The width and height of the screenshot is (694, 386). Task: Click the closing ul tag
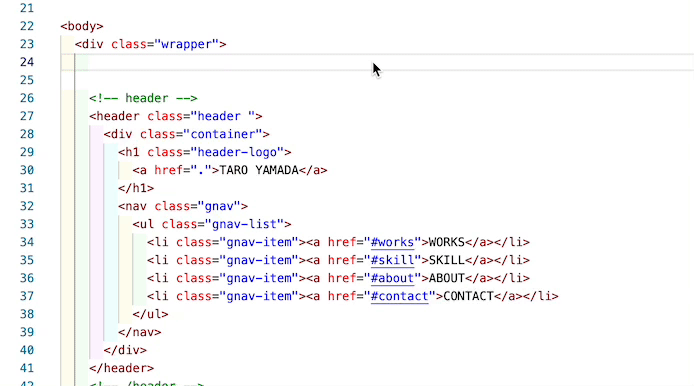click(x=150, y=314)
